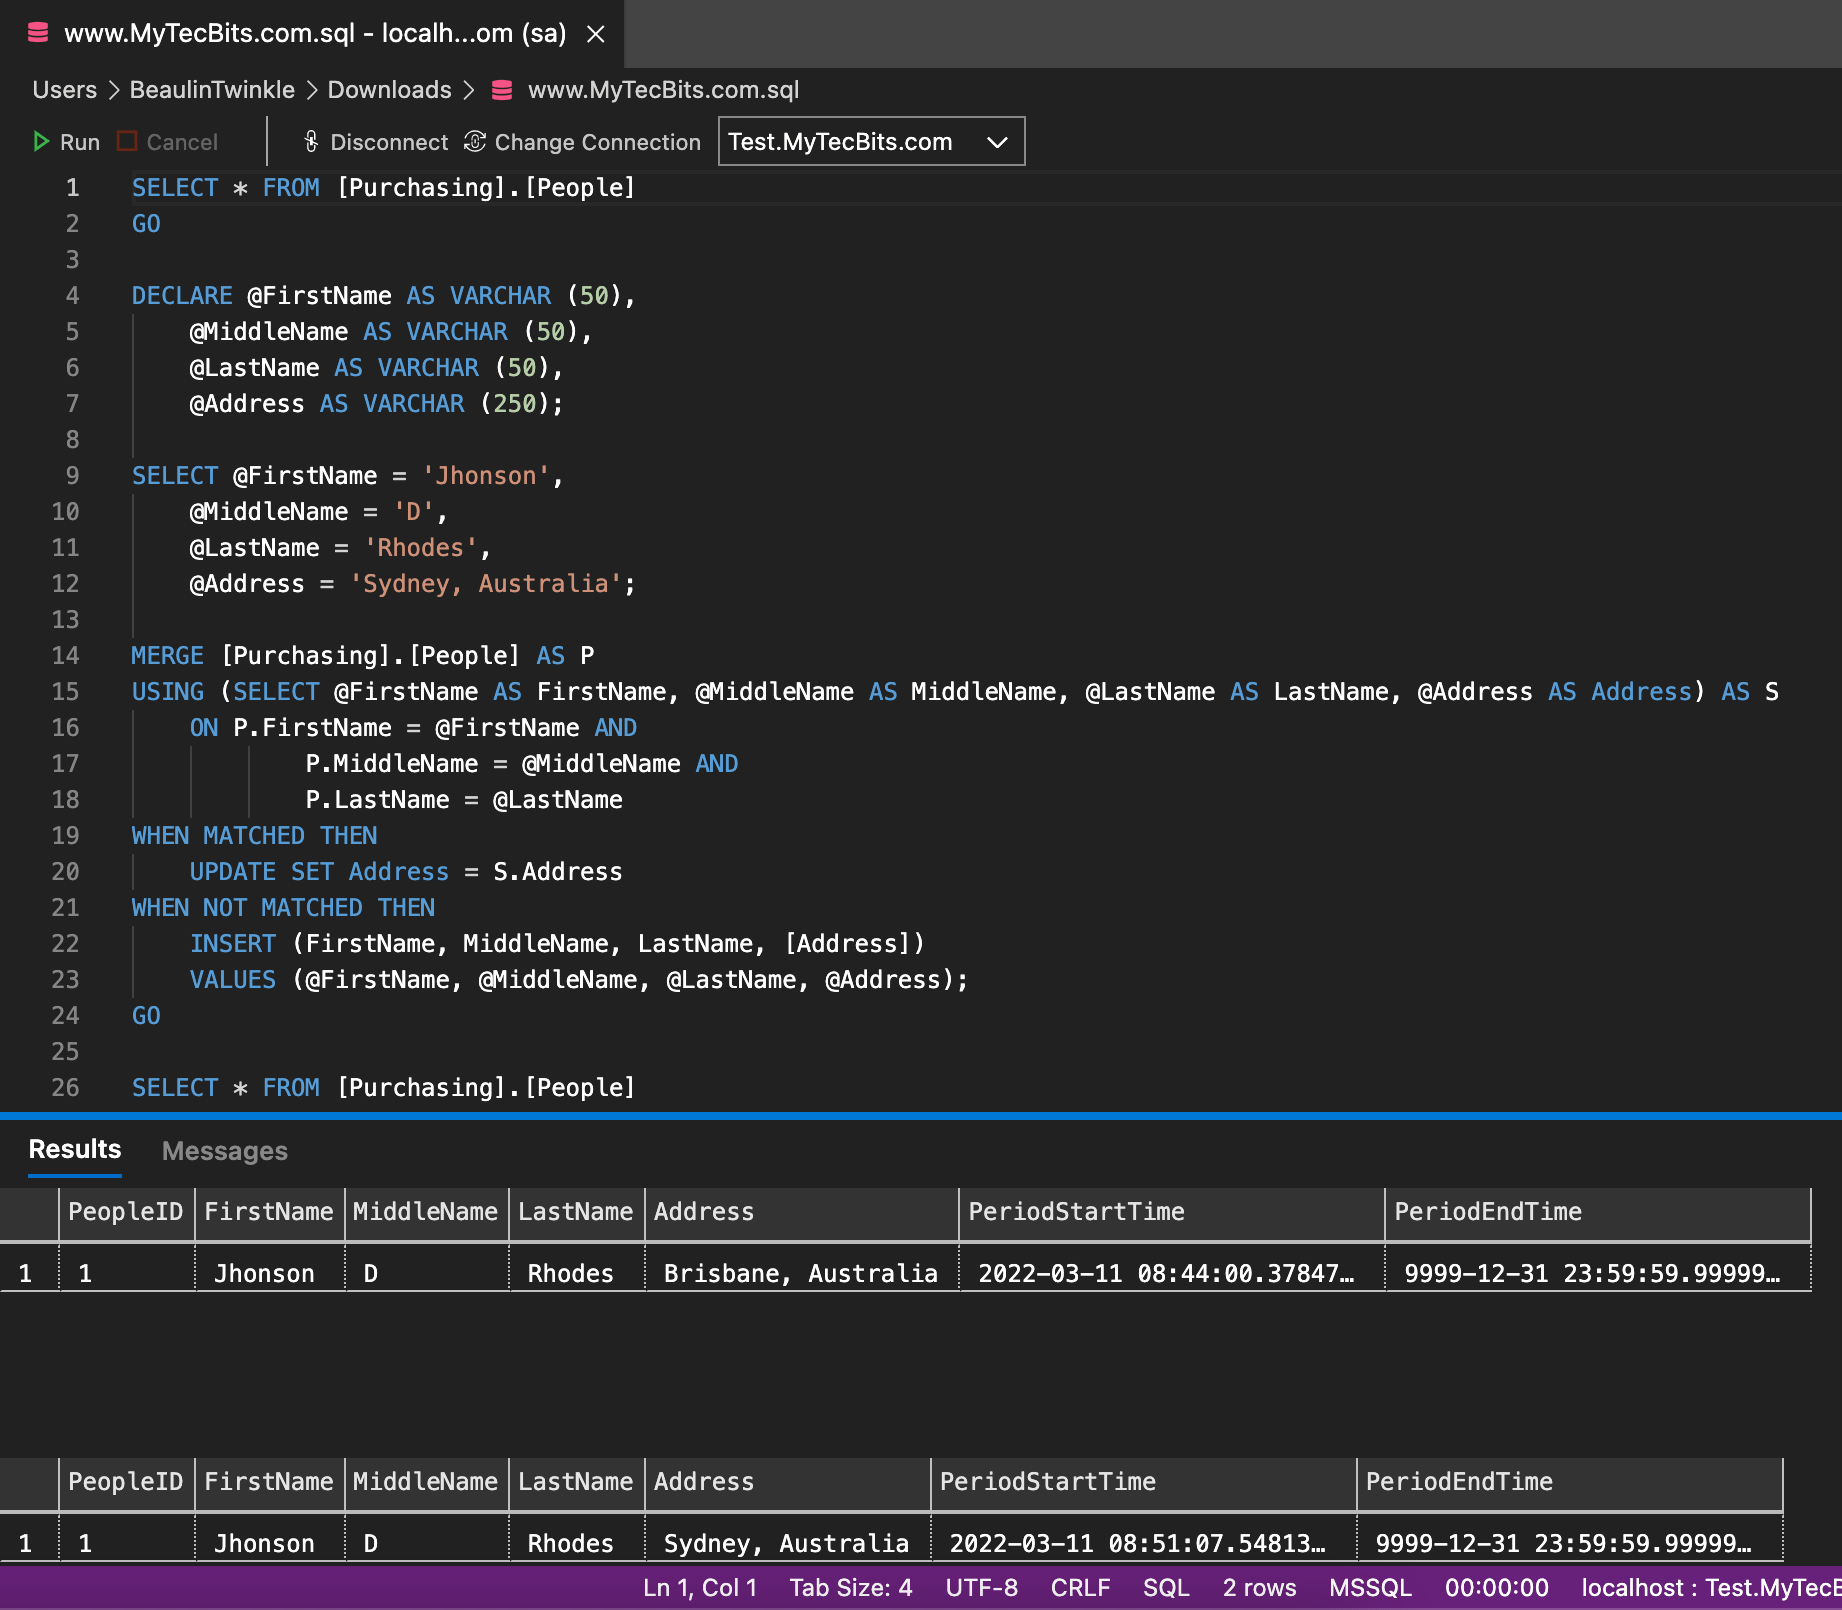Click the SQL file icon in breadcrumb
Image resolution: width=1842 pixels, height=1610 pixels.
(502, 90)
